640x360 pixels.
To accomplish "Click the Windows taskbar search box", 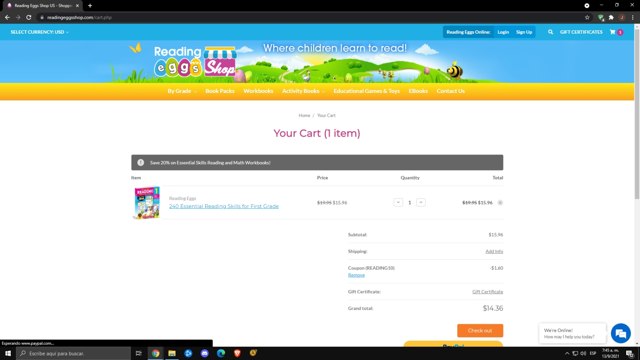I will 73,353.
